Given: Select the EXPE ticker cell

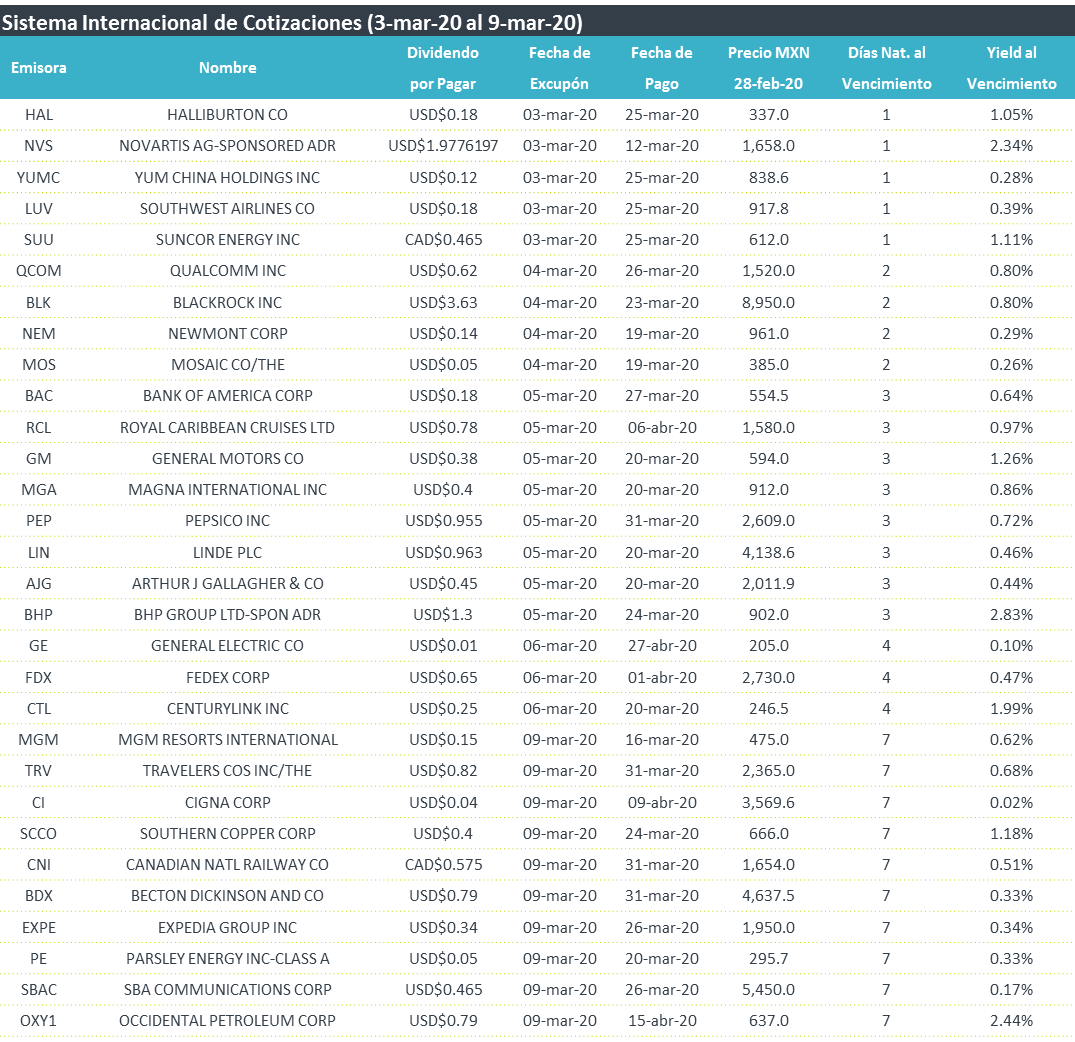Looking at the screenshot, I should [38, 928].
